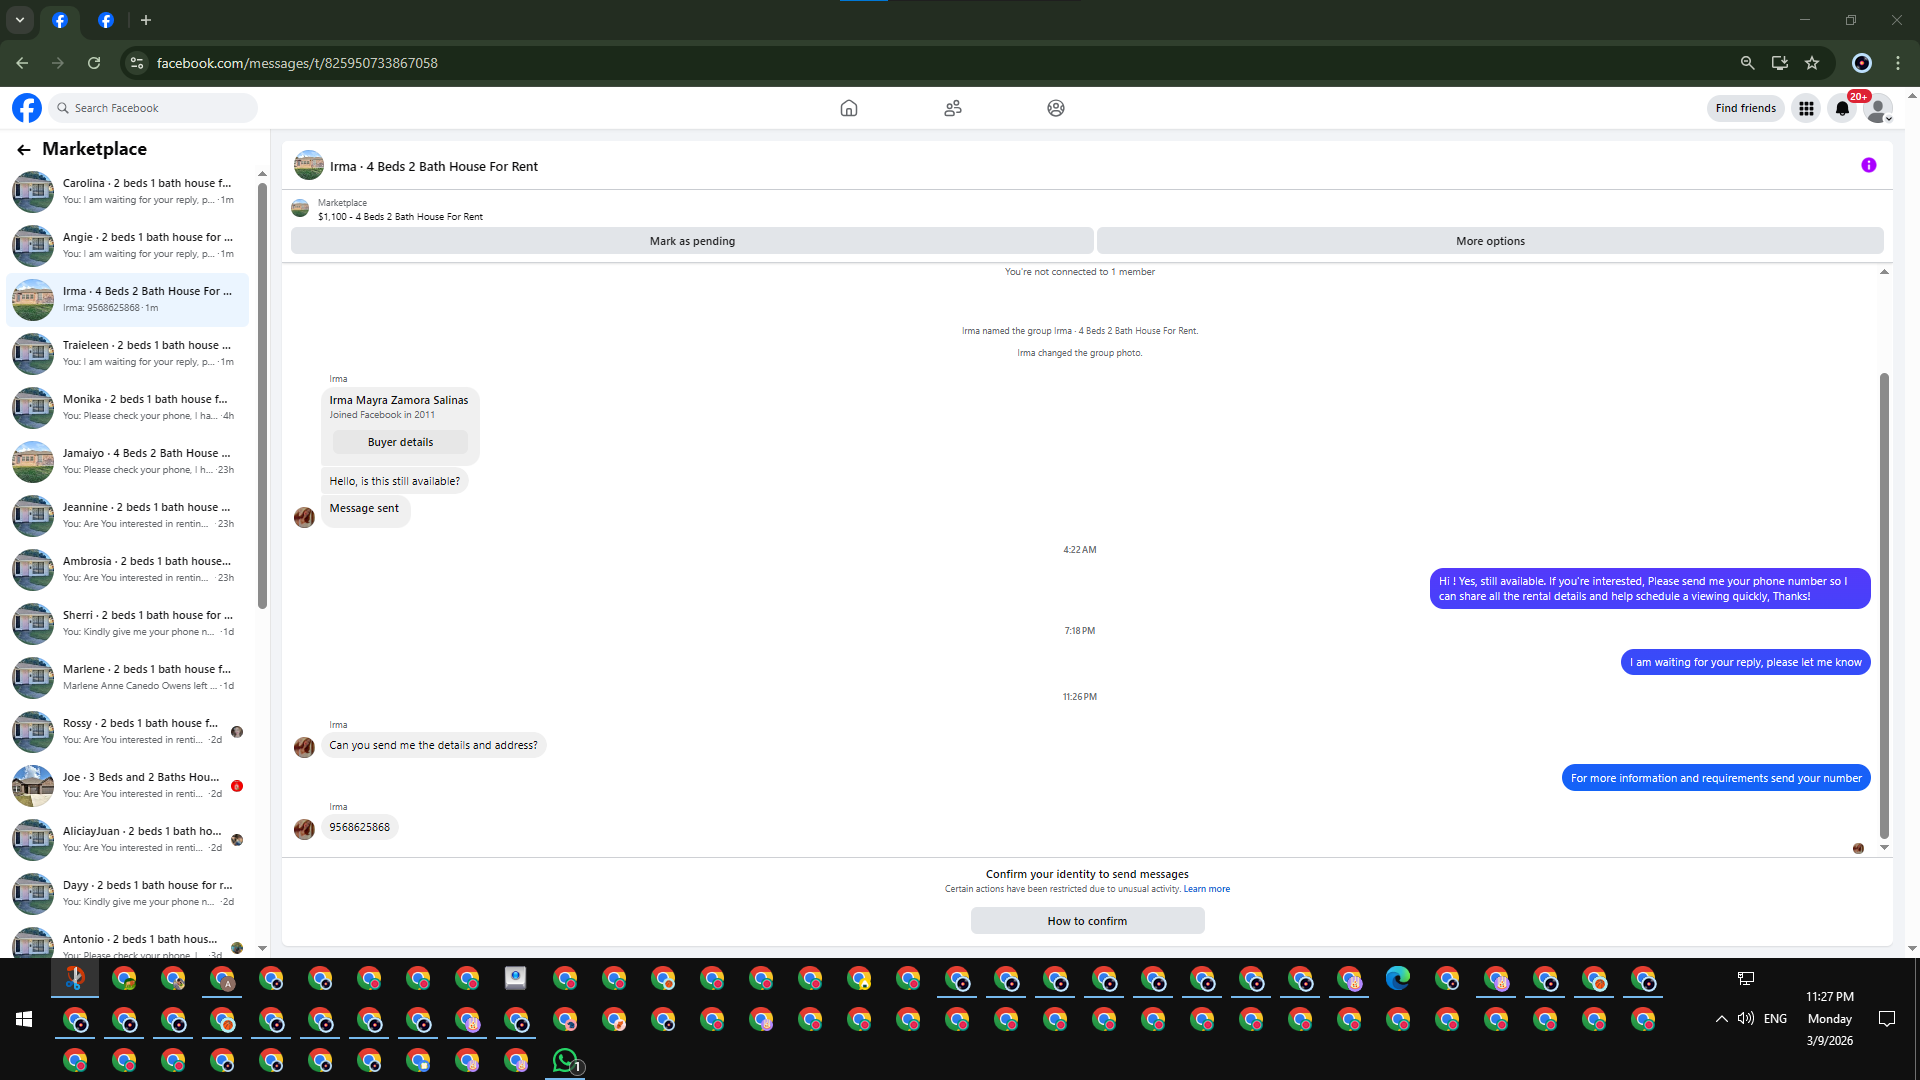The height and width of the screenshot is (1080, 1920).
Task: Open conversation information purple icon
Action: [x=1868, y=166]
